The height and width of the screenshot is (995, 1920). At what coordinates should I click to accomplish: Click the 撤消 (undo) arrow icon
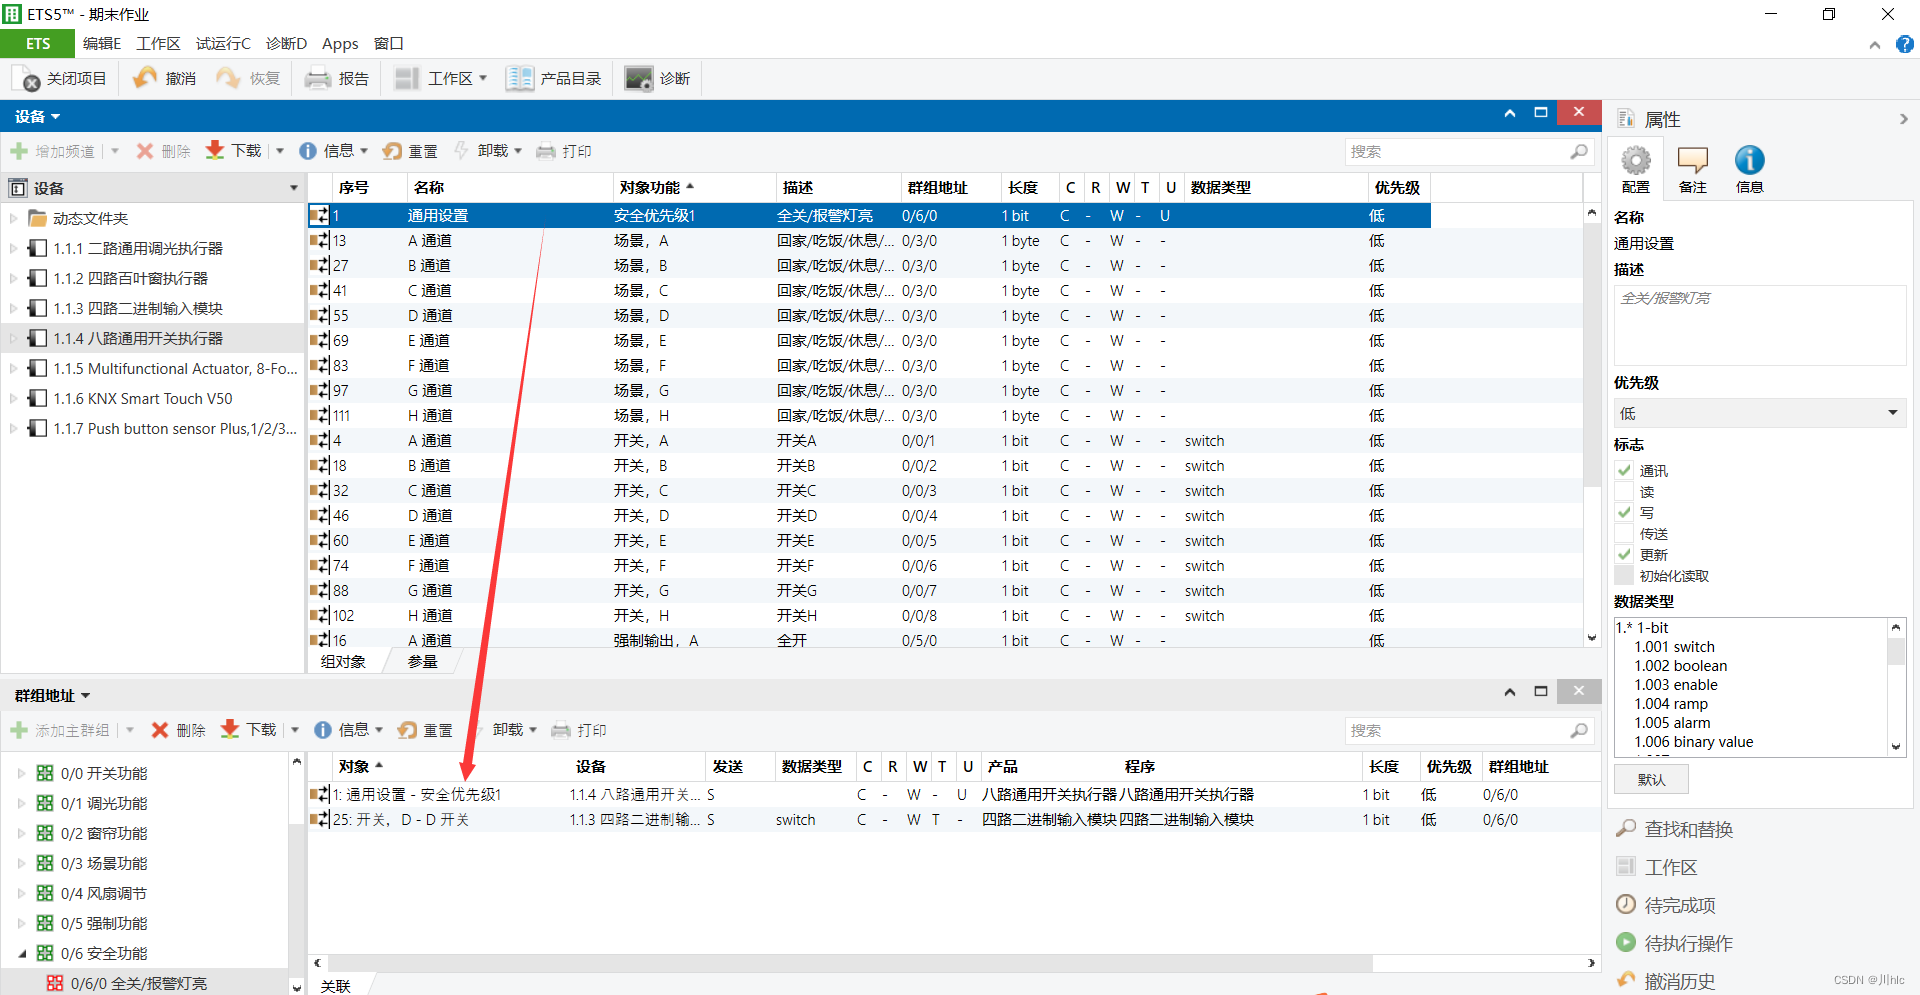point(146,78)
